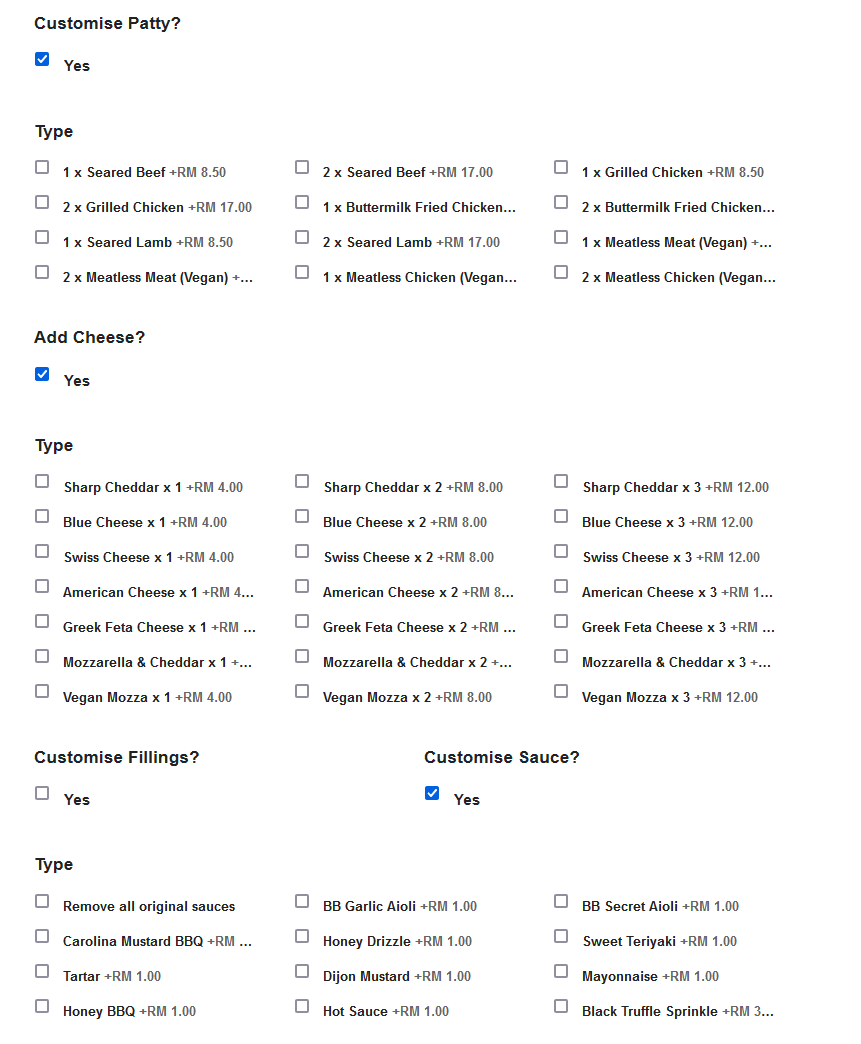
Task: Uncheck Yes under Customise Sauce
Action: pyautogui.click(x=432, y=793)
